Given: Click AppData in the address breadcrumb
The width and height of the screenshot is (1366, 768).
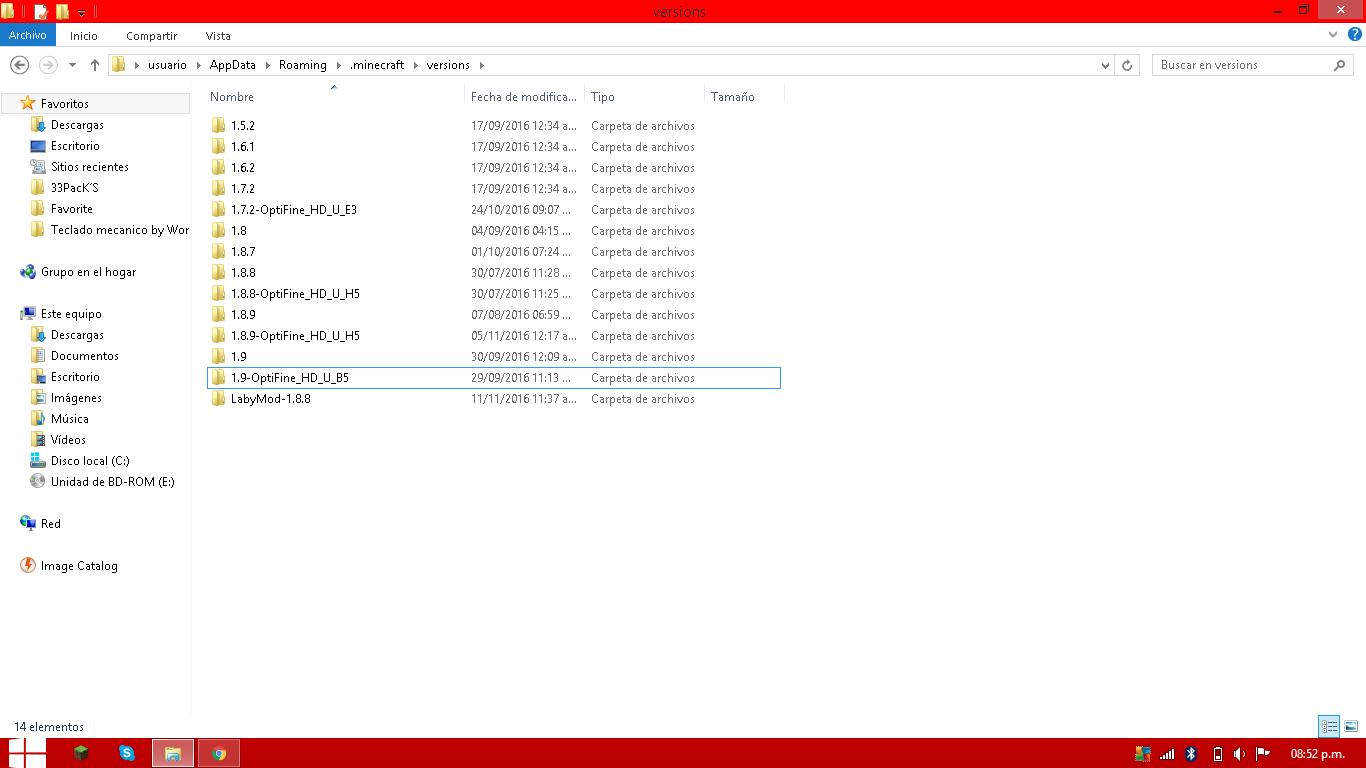Looking at the screenshot, I should coord(232,65).
